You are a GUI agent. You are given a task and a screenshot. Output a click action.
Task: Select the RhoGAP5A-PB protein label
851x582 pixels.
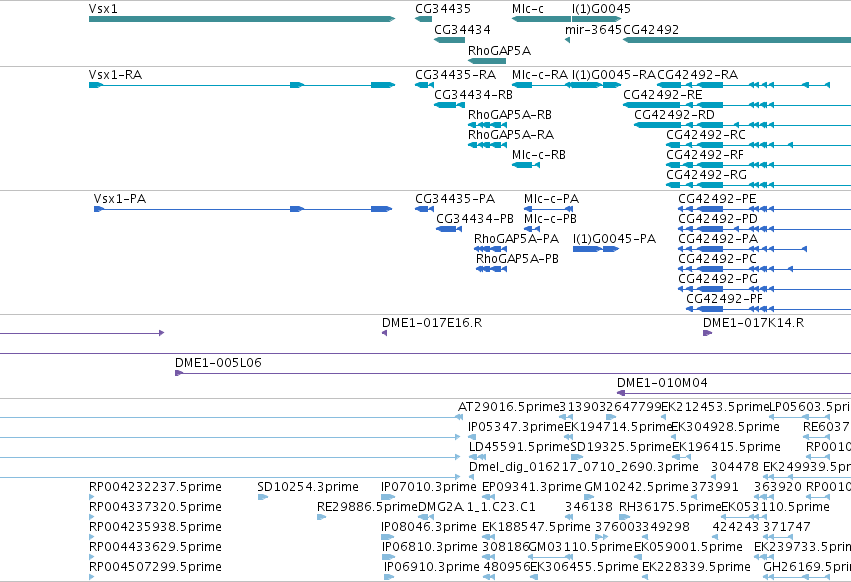(517, 258)
